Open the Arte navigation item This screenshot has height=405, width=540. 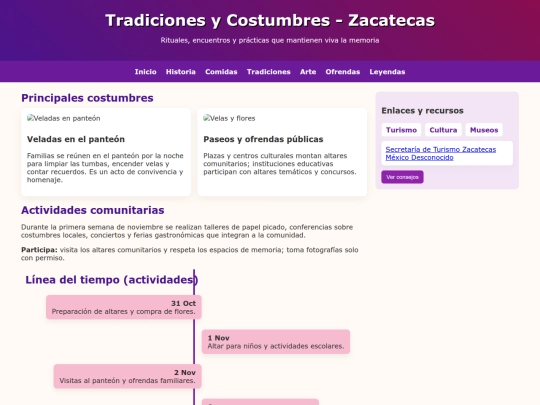coord(308,72)
